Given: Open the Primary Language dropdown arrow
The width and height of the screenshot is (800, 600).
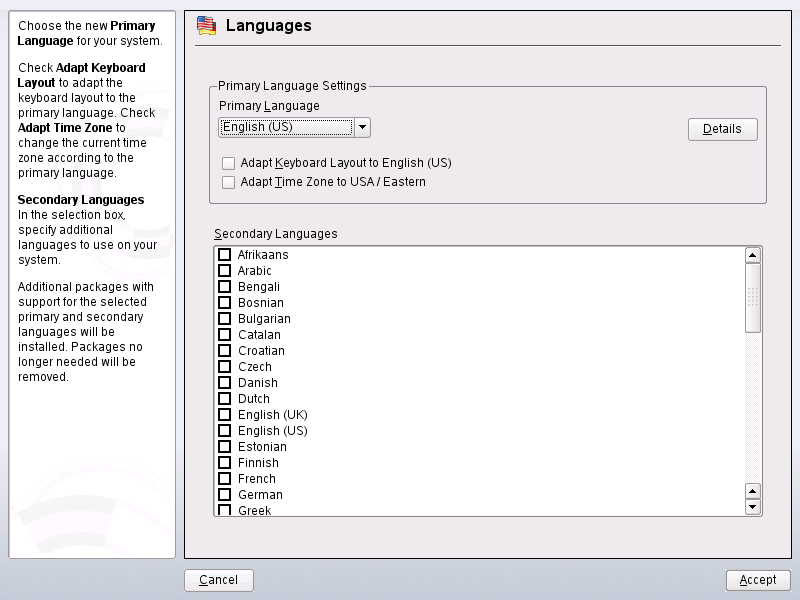Looking at the screenshot, I should [x=363, y=127].
